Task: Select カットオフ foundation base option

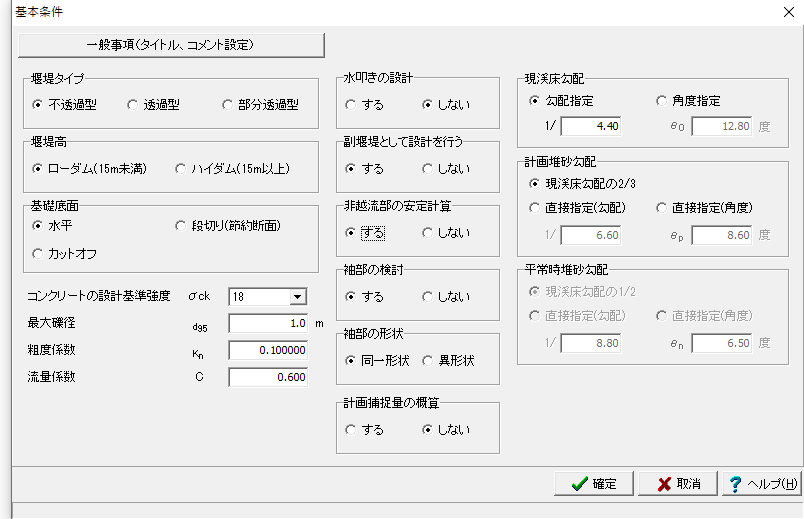Action: [x=38, y=254]
